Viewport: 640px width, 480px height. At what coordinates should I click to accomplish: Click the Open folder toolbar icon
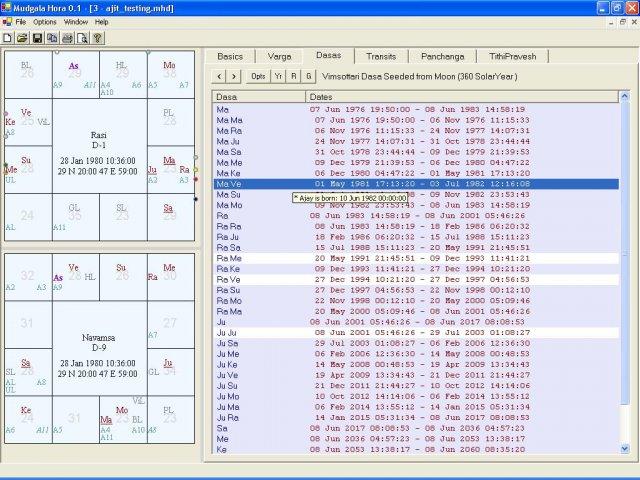click(22, 38)
